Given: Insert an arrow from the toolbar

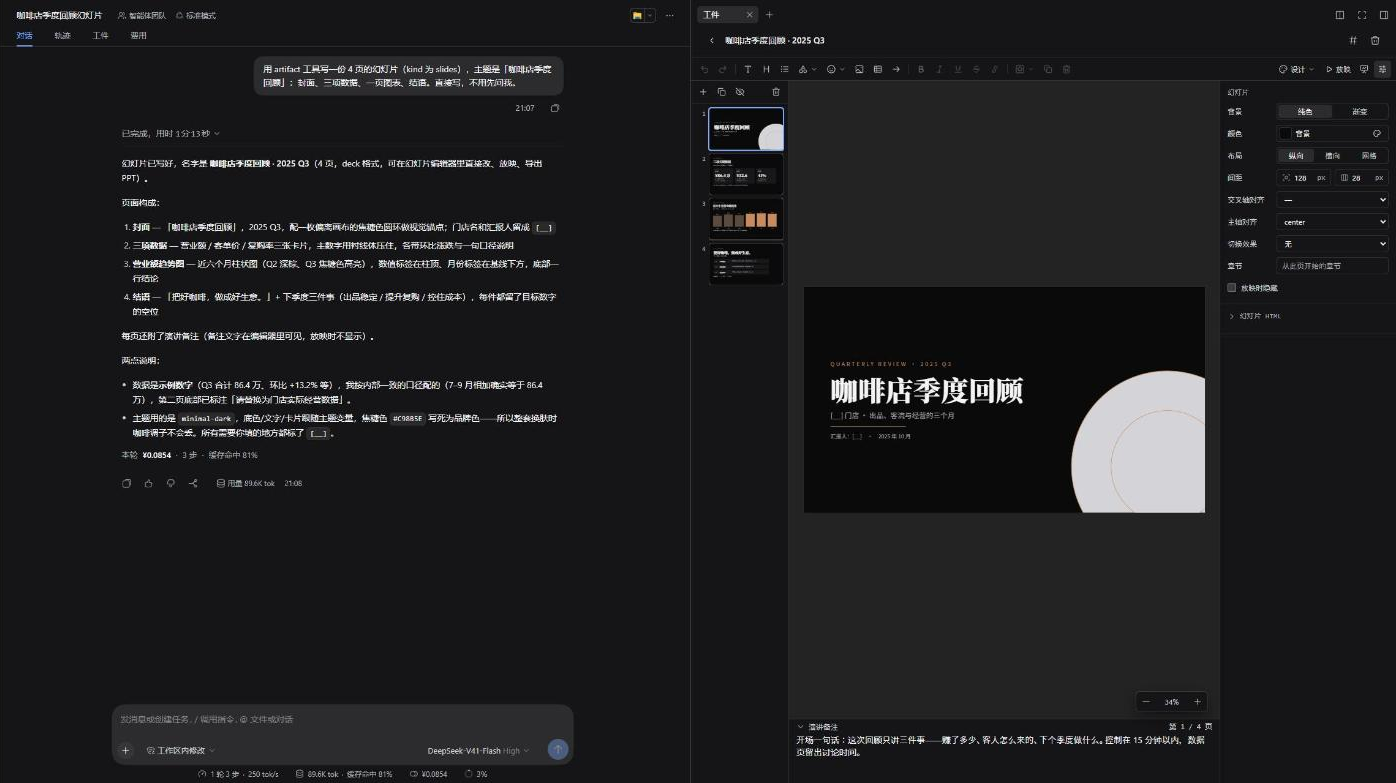Looking at the screenshot, I should pyautogui.click(x=896, y=69).
